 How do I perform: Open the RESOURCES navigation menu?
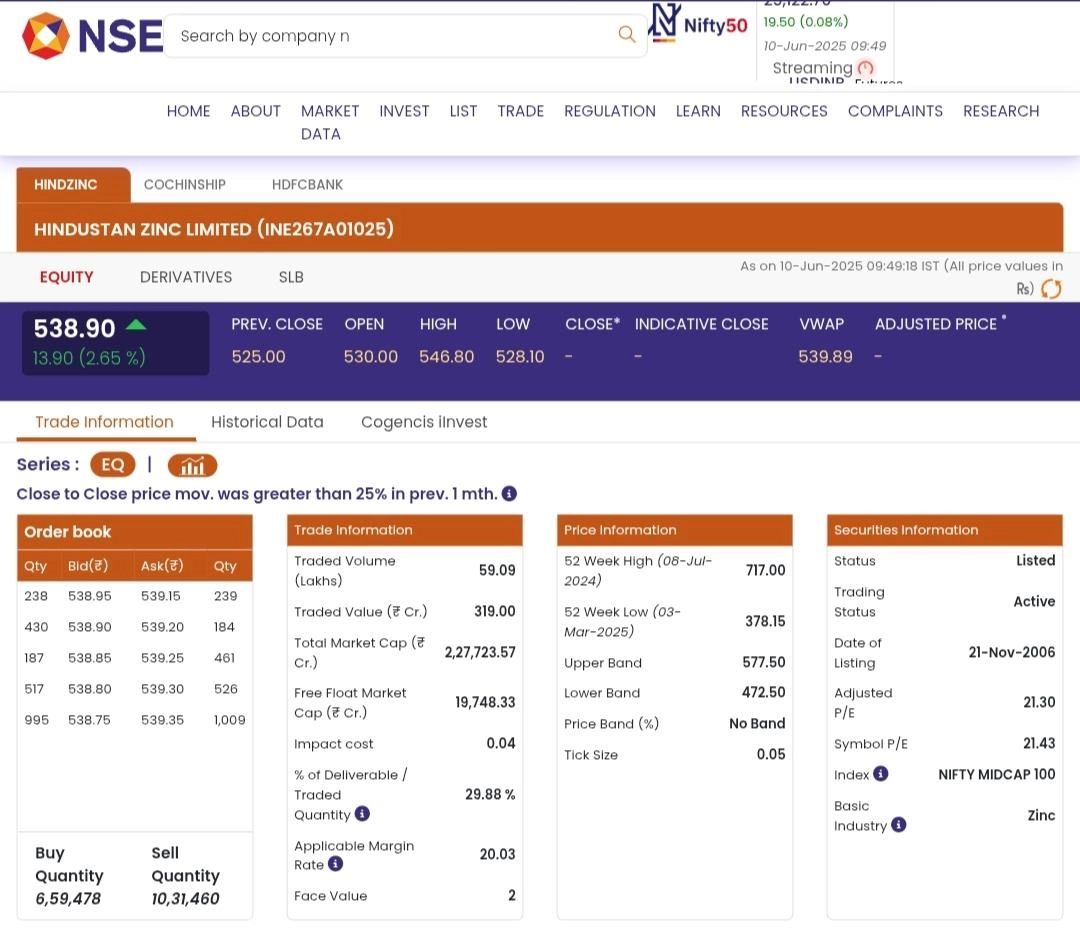[783, 111]
